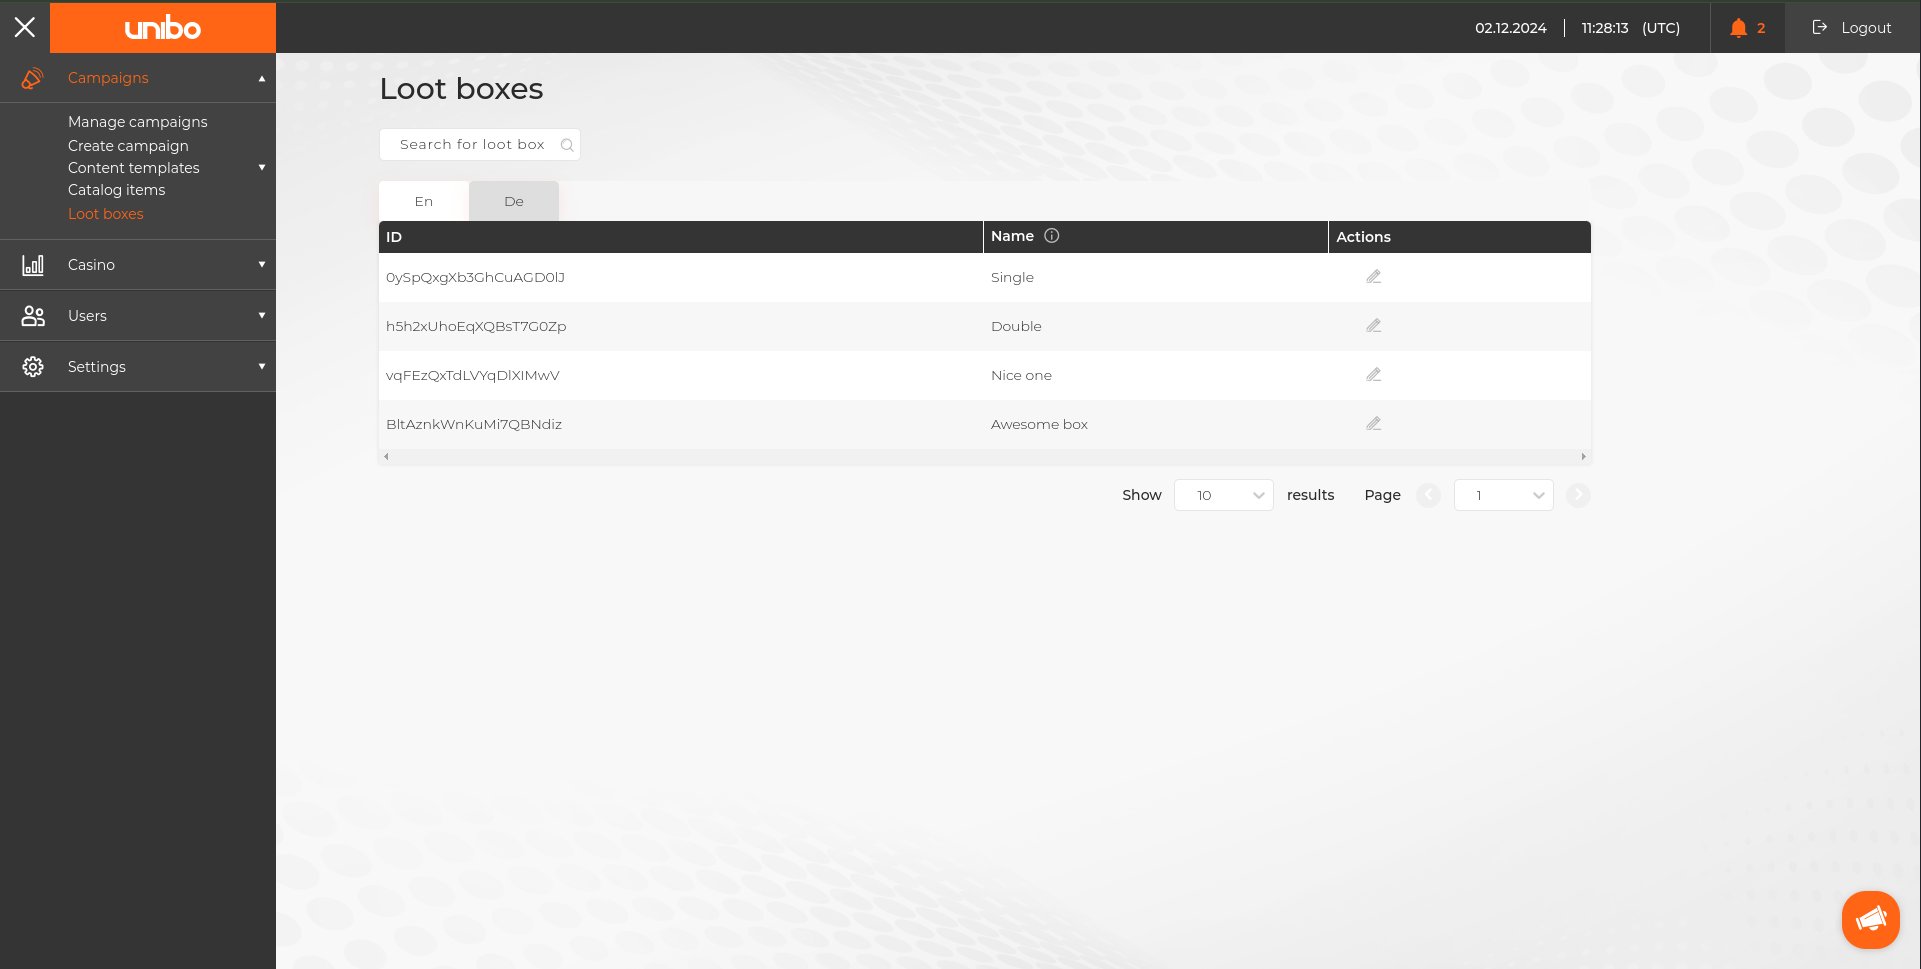Select the En language tab
Image resolution: width=1921 pixels, height=969 pixels.
(424, 201)
